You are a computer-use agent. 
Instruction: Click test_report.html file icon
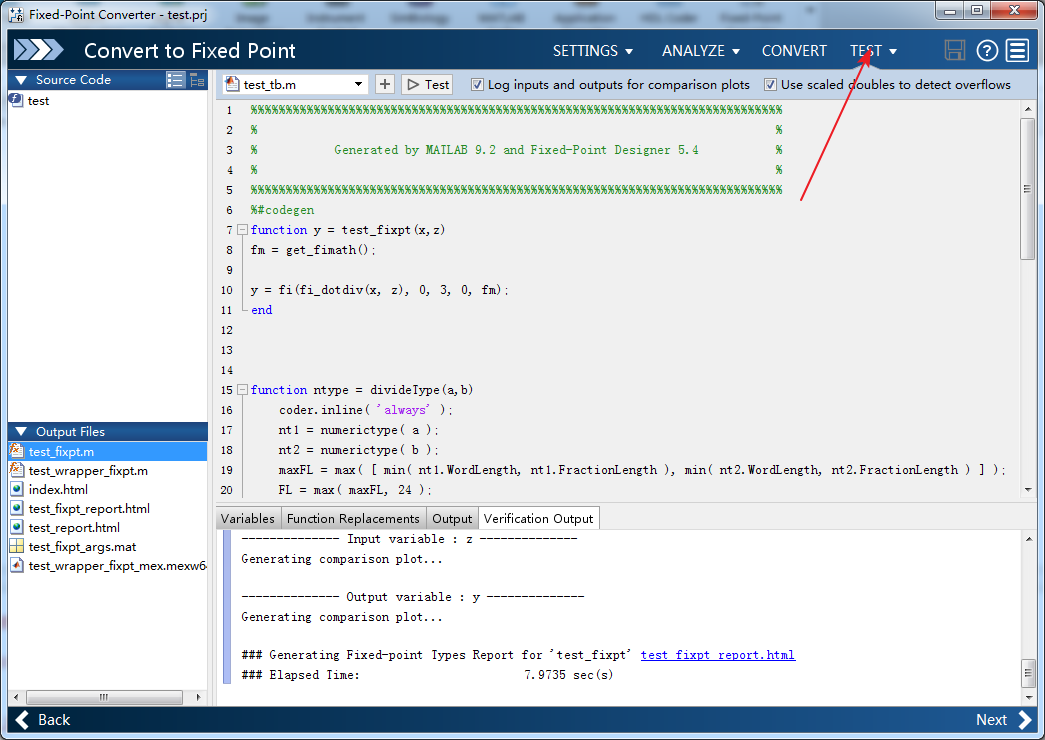coord(17,527)
